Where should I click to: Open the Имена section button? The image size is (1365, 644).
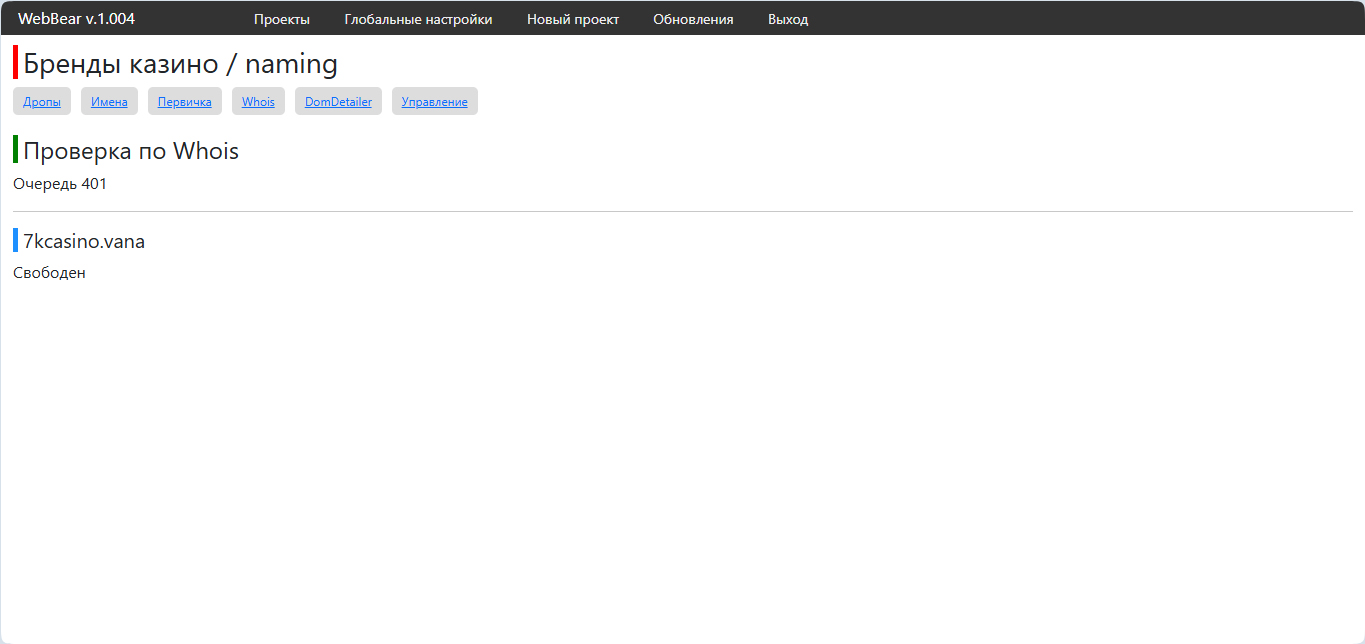[x=109, y=101]
